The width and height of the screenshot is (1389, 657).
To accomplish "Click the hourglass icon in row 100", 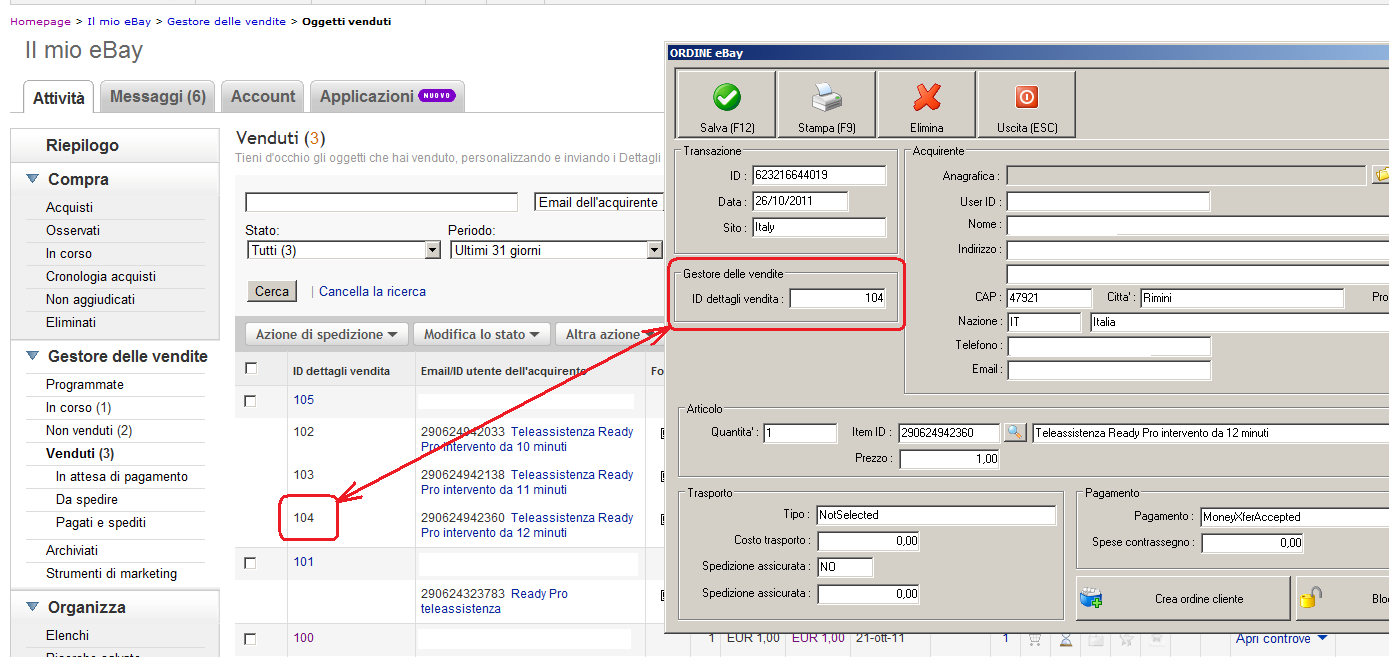I will pyautogui.click(x=1066, y=639).
